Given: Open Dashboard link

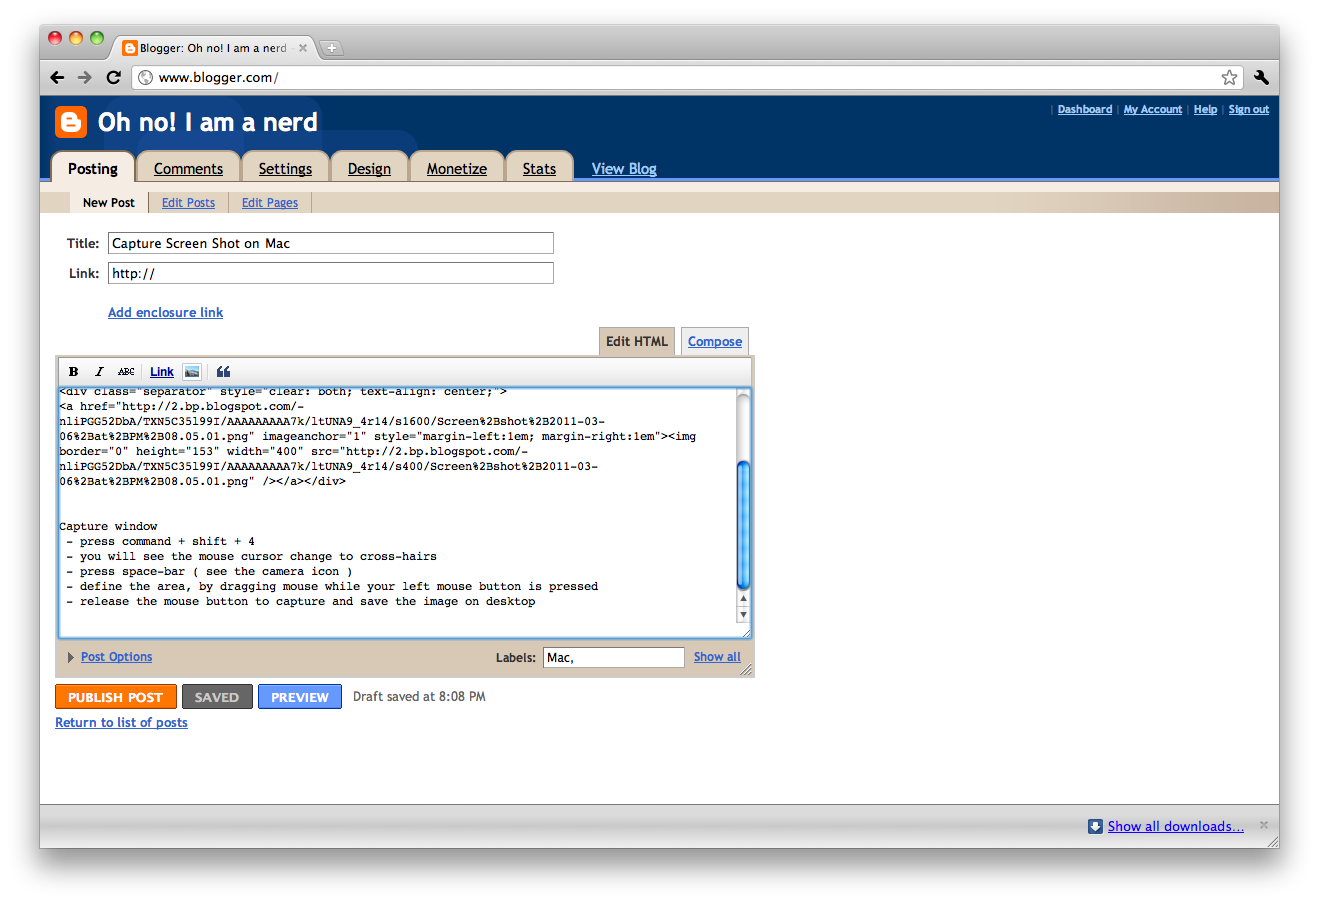Looking at the screenshot, I should [x=1085, y=109].
